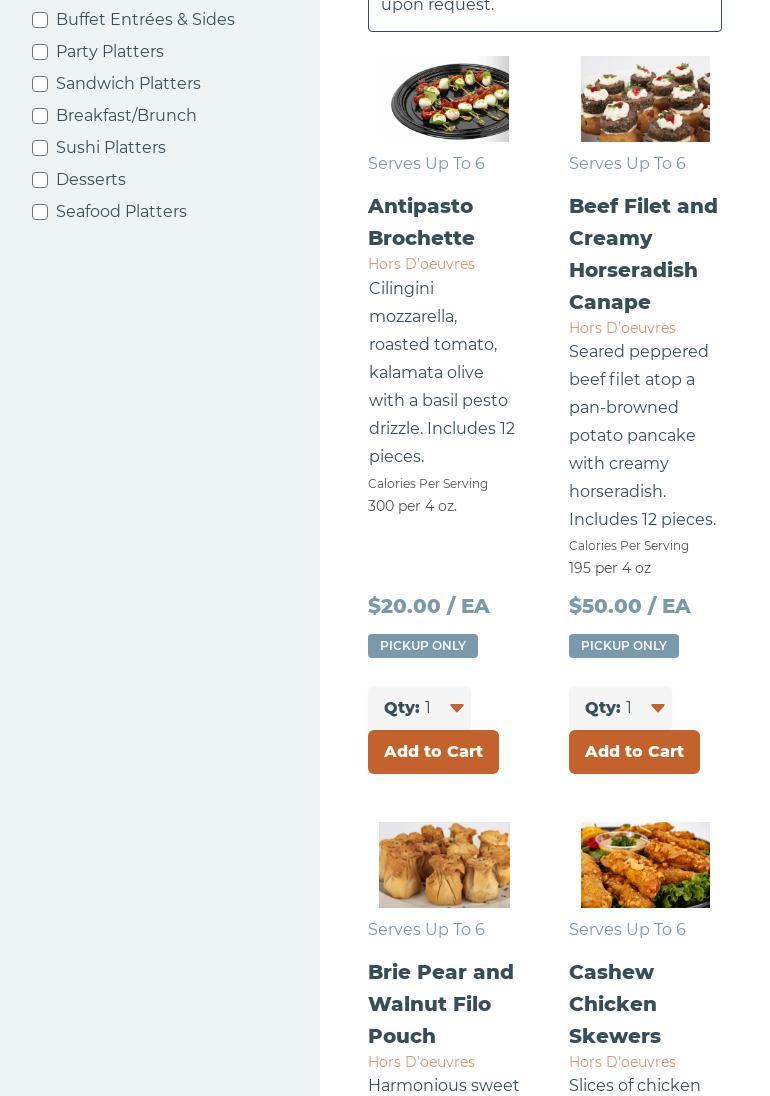770x1096 pixels.
Task: Enable the Party Platters checkbox
Action: click(x=40, y=52)
